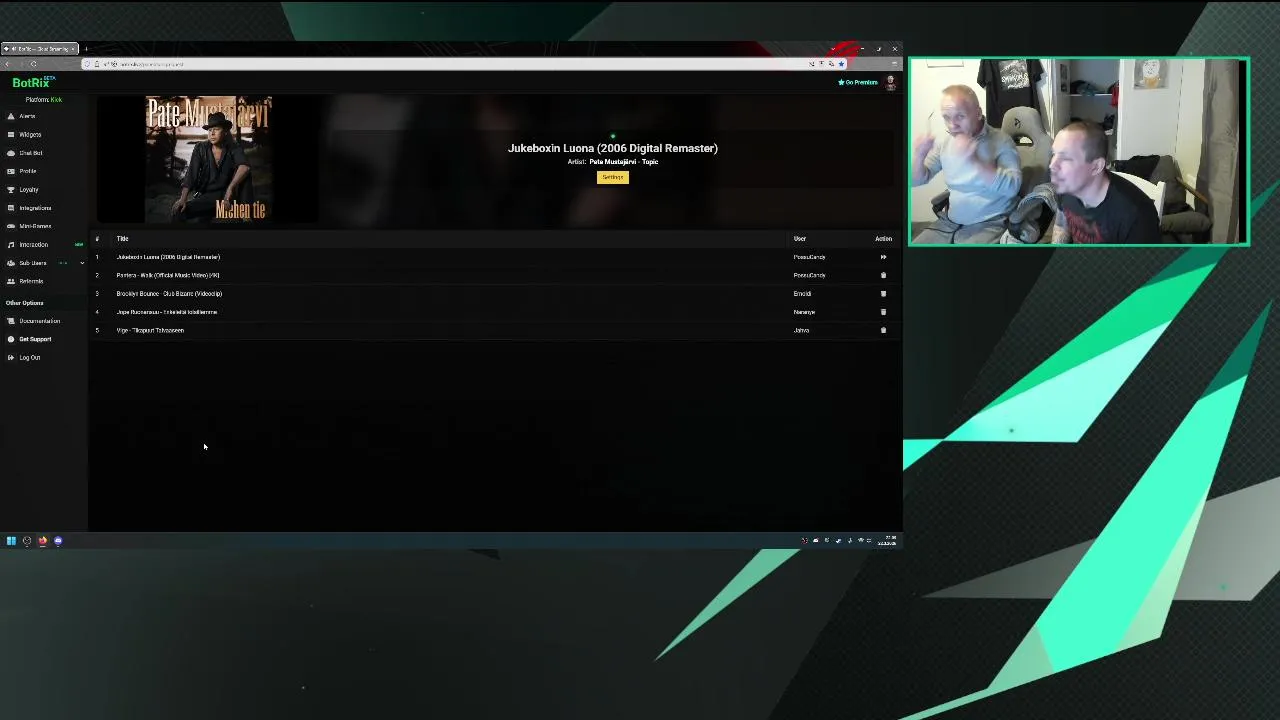The height and width of the screenshot is (720, 1280).
Task: Delete the Jope Ruonansuu queue entry
Action: pos(883,312)
